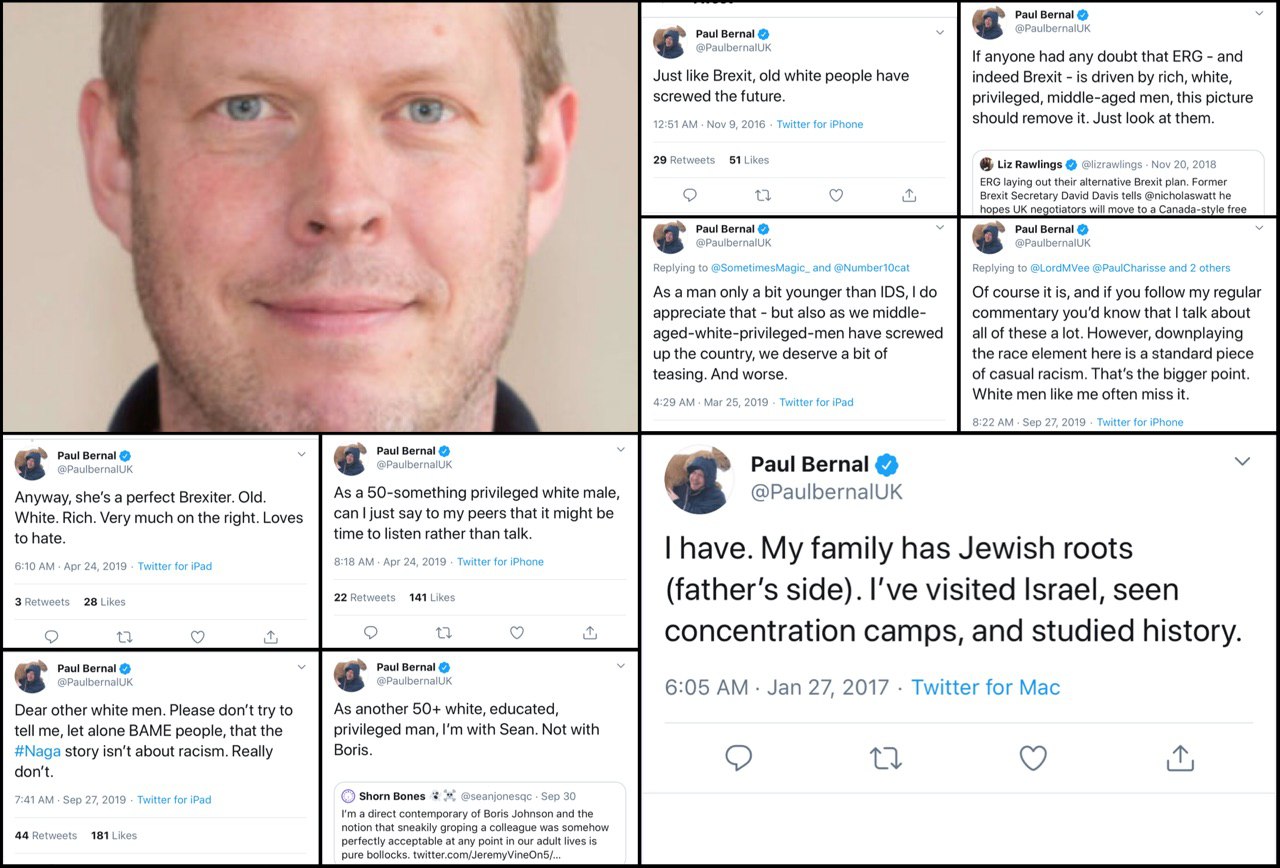Image resolution: width=1280 pixels, height=868 pixels.
Task: Reply to the '50-something privileged white male' tweet
Action: 371,633
